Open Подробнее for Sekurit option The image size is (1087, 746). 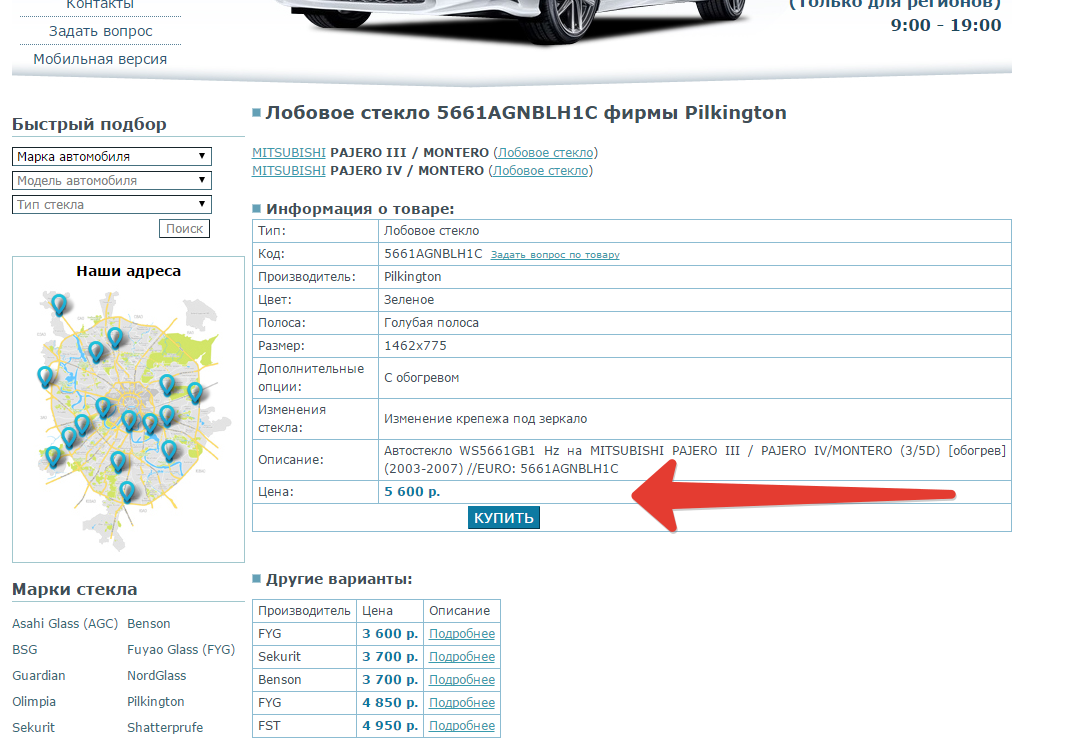click(461, 657)
